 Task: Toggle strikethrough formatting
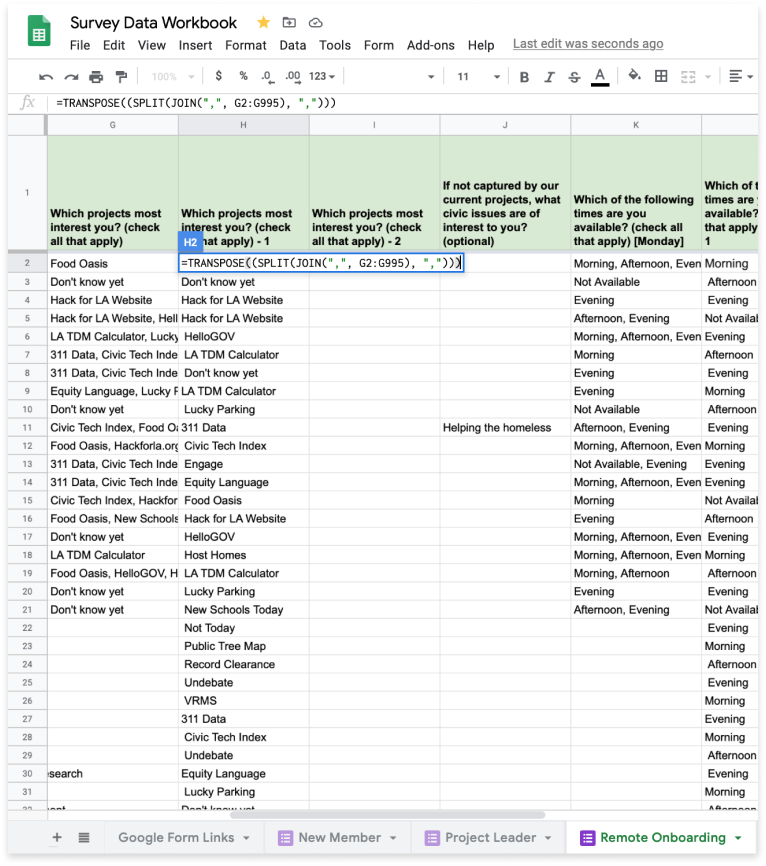point(574,77)
